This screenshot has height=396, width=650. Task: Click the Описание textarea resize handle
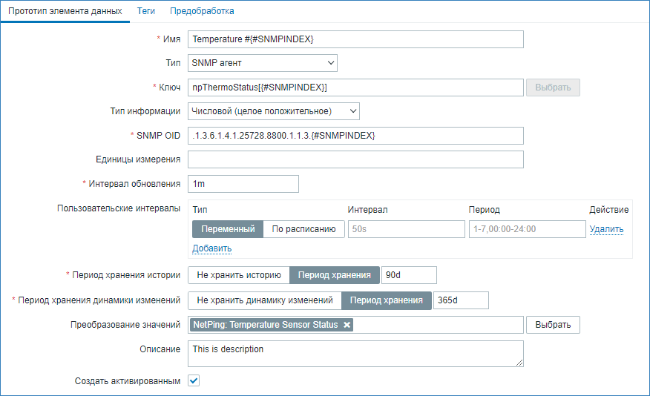519,363
